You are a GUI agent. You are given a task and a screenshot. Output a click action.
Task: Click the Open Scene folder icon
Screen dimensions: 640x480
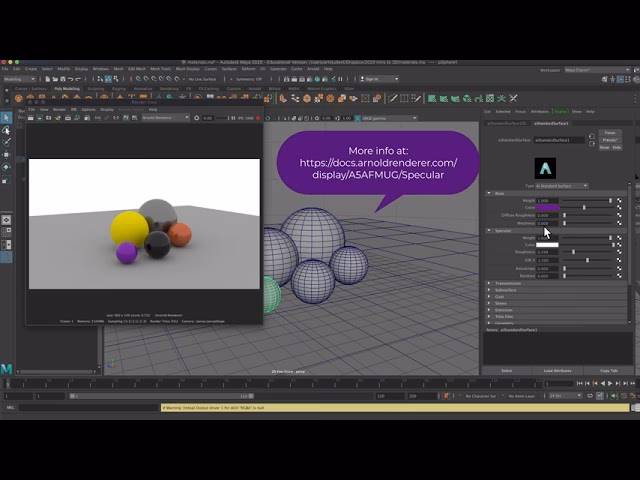(55, 79)
